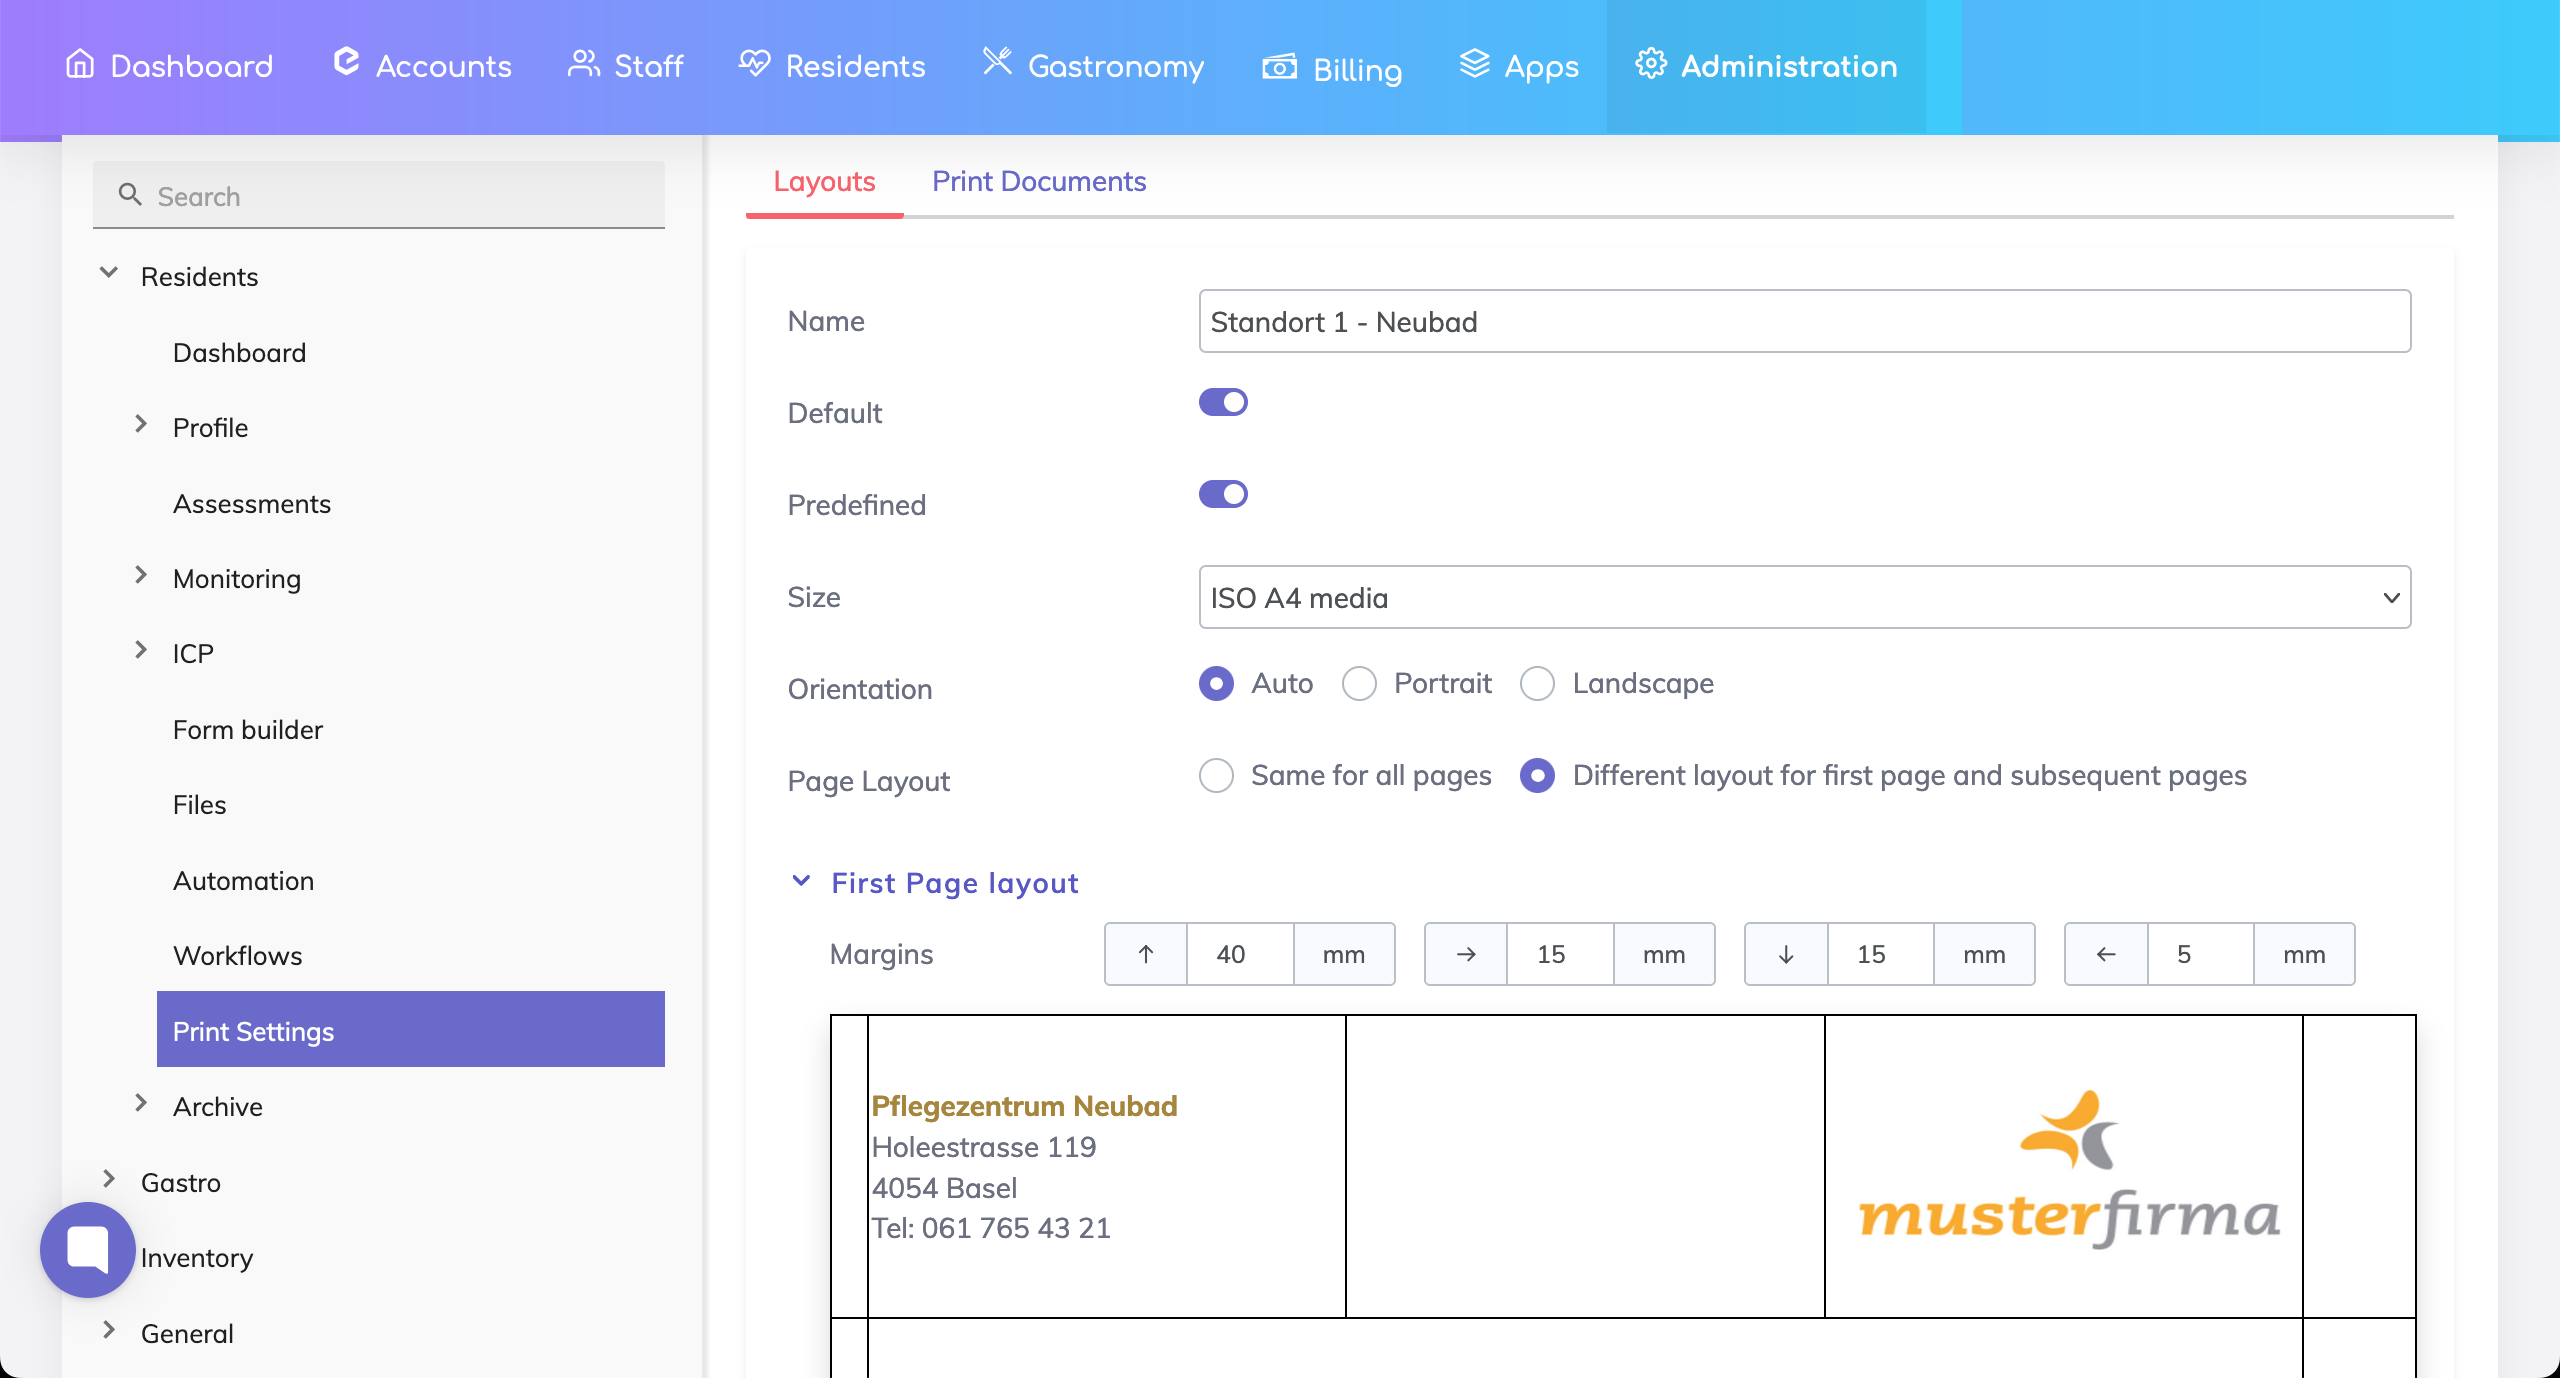Click the Staff people icon
The height and width of the screenshot is (1378, 2560).
[583, 64]
